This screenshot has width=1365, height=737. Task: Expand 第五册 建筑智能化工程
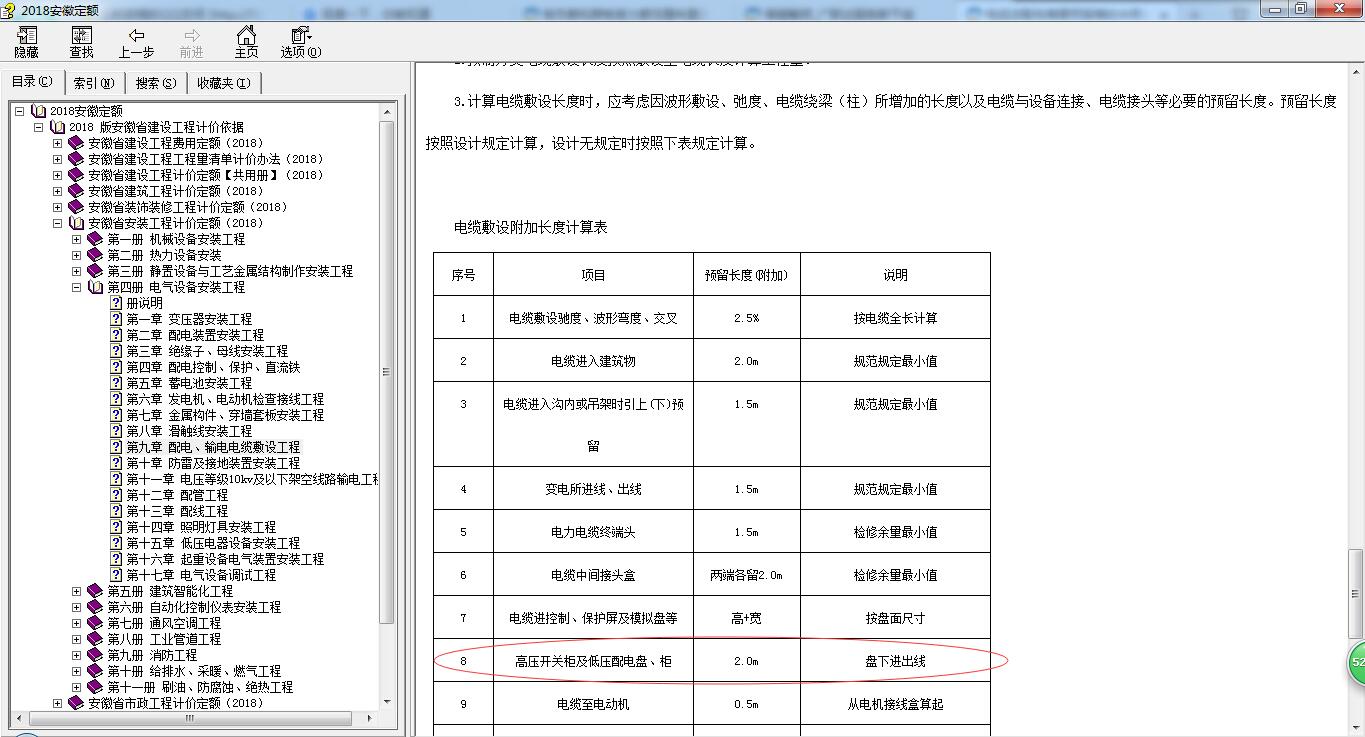76,591
